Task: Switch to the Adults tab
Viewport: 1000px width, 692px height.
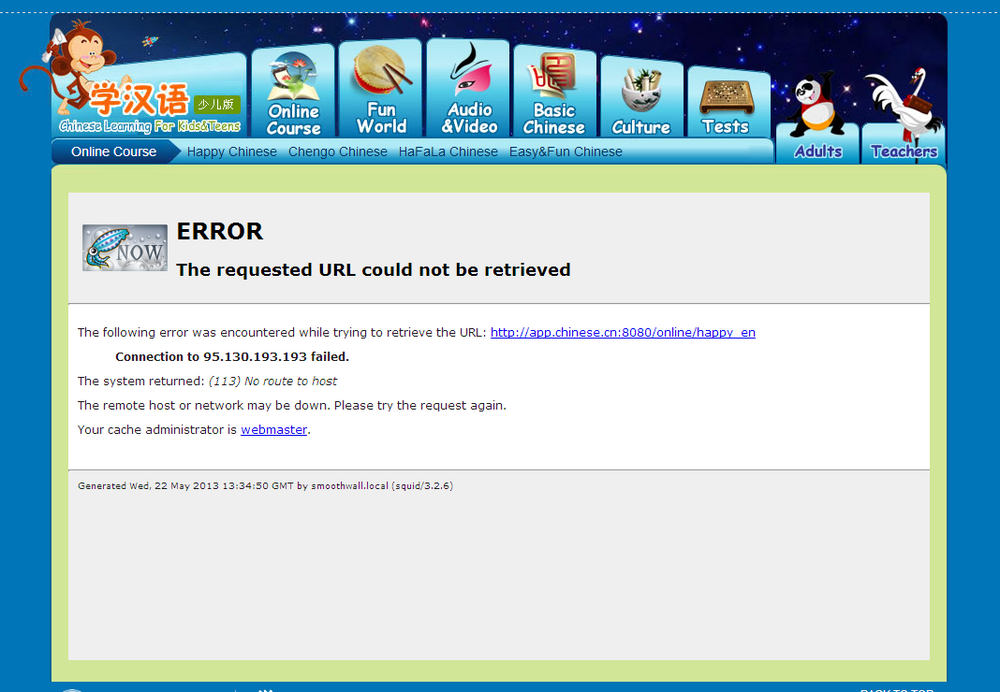Action: pyautogui.click(x=818, y=152)
